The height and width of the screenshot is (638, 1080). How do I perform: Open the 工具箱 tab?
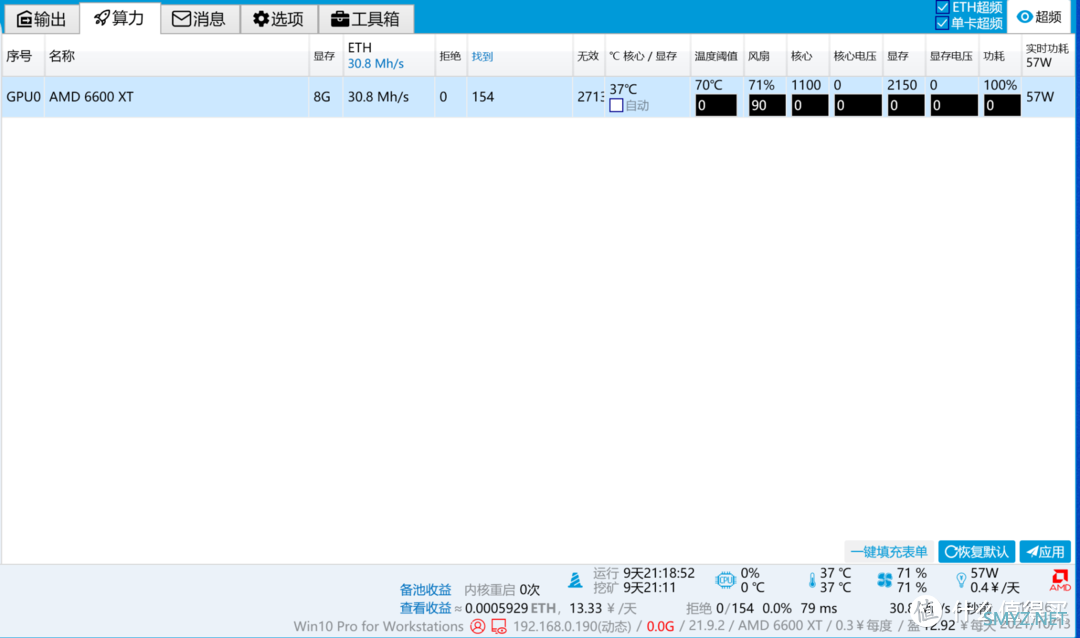pos(366,19)
